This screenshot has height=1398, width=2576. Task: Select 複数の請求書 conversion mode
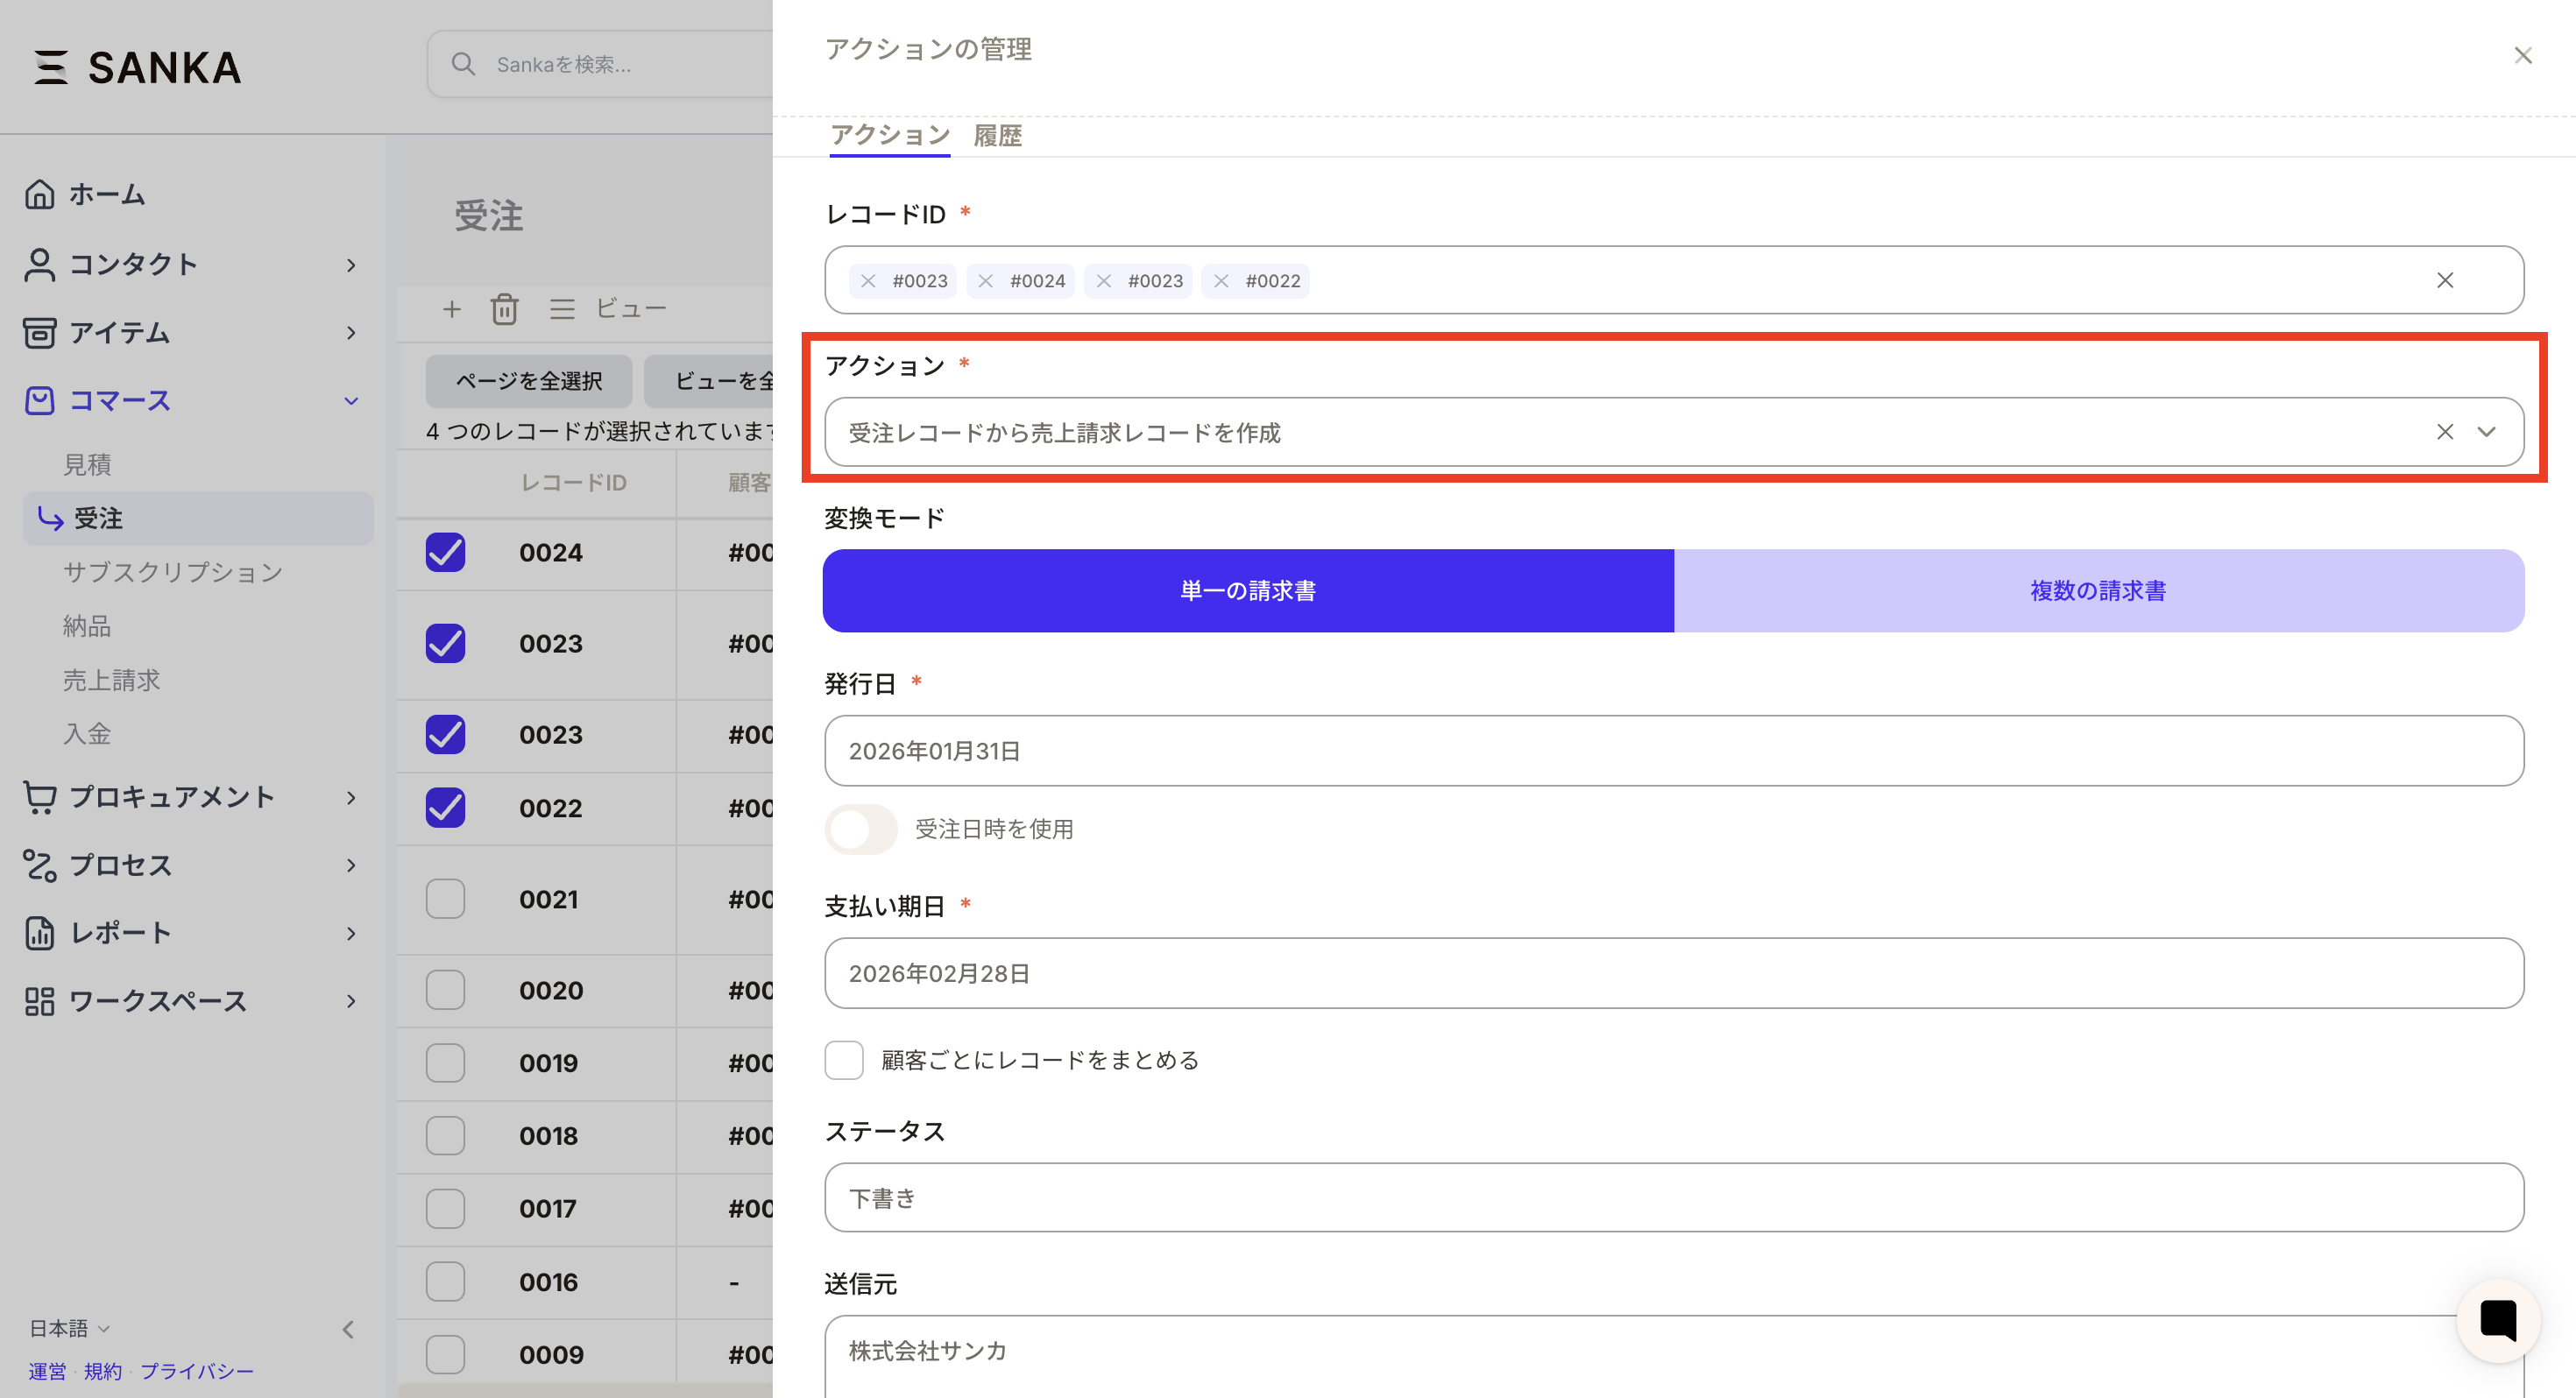point(2098,590)
